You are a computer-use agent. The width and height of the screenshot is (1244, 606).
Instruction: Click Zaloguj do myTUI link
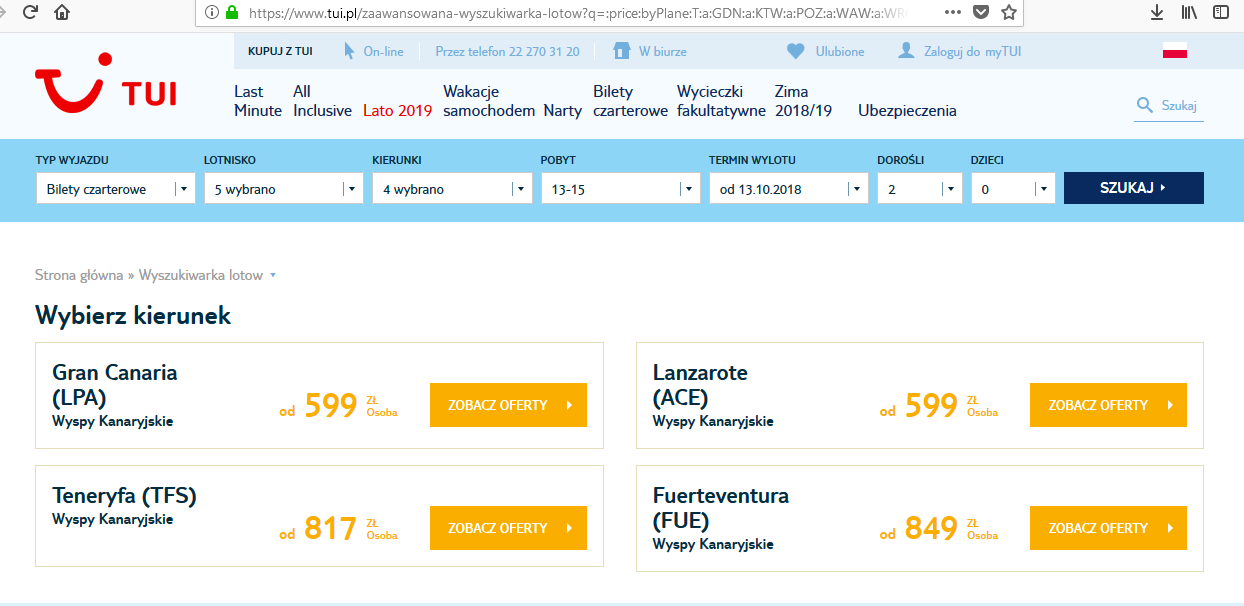[972, 52]
